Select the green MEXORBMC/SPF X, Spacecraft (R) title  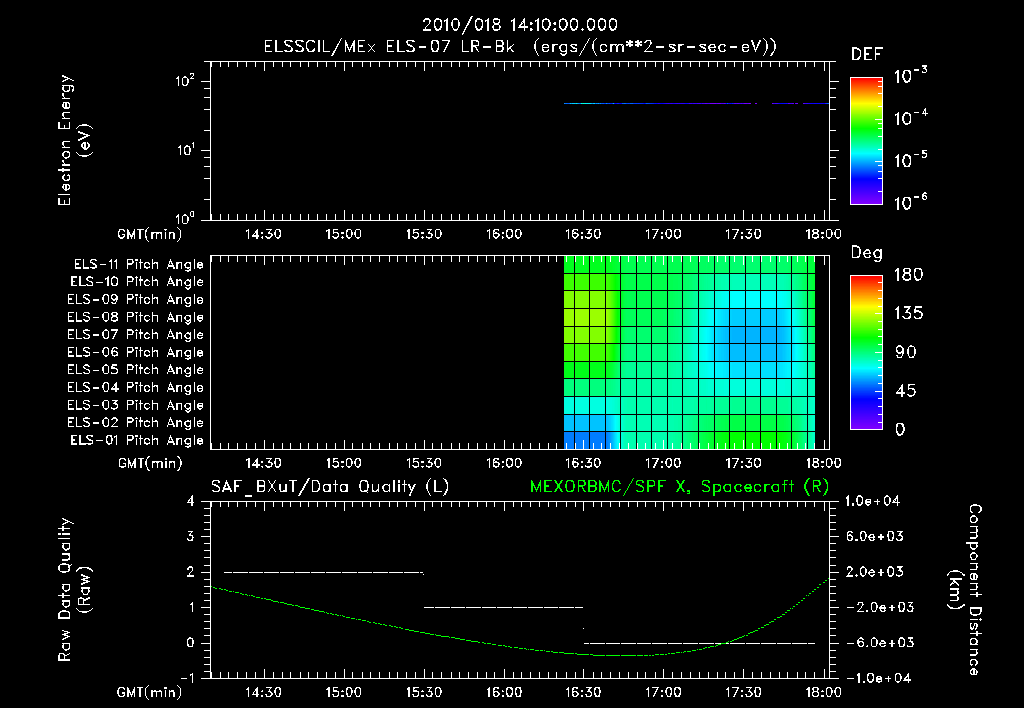679,487
